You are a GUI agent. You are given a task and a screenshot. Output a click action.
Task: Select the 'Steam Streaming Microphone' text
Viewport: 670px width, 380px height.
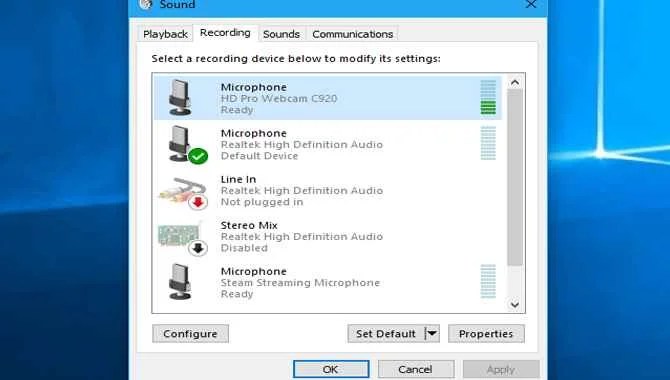point(300,283)
